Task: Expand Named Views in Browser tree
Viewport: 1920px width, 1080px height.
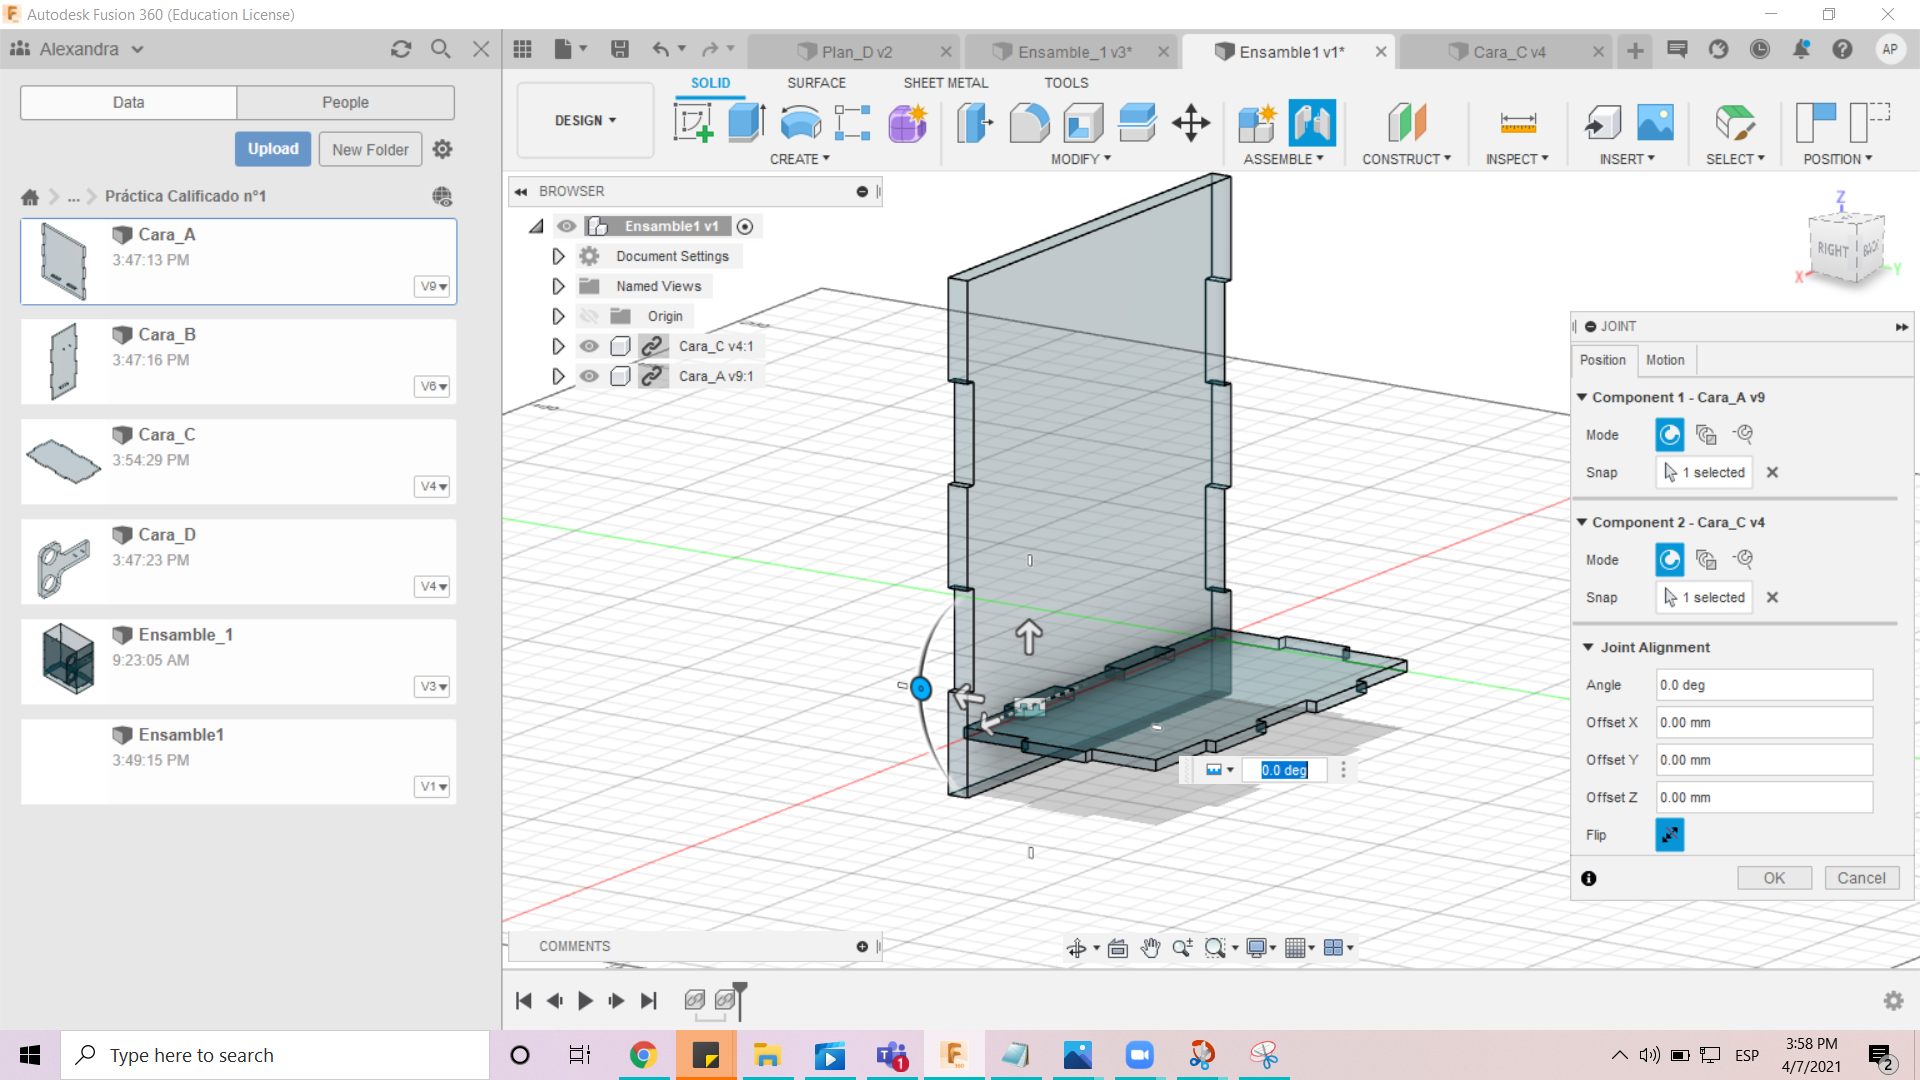Action: point(555,286)
